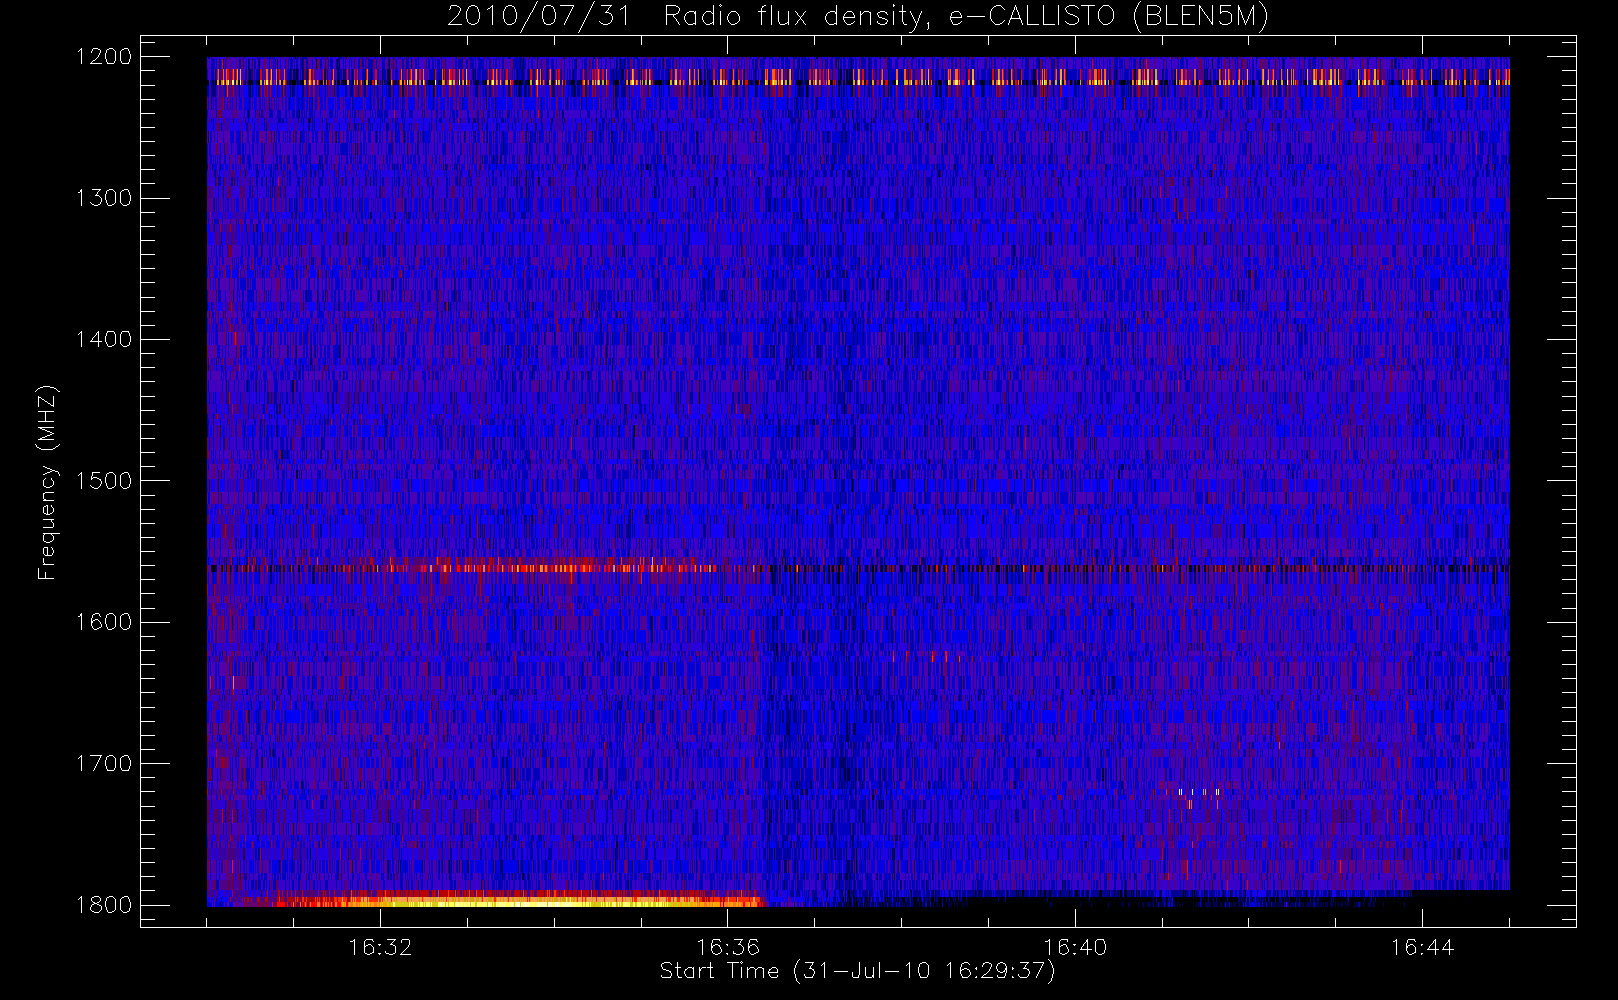Screen dimensions: 1618x1000
Task: Click the '1200' frequency axis label
Action: pos(104,57)
